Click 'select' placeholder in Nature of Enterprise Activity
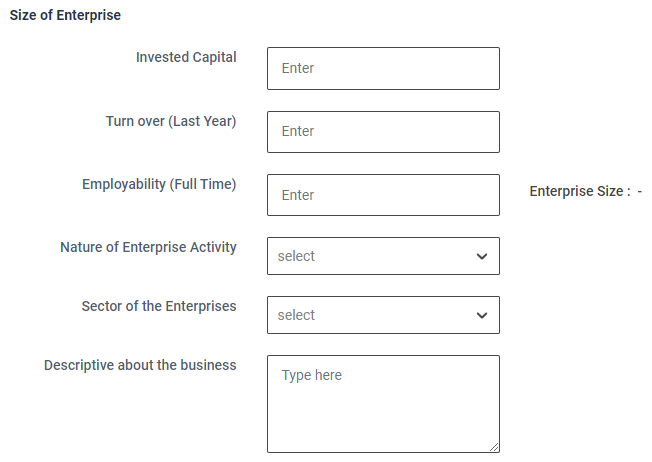The image size is (652, 462). (x=296, y=256)
